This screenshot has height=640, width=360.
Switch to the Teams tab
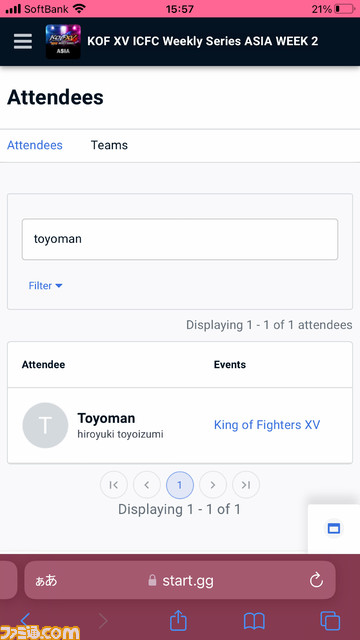(x=109, y=145)
